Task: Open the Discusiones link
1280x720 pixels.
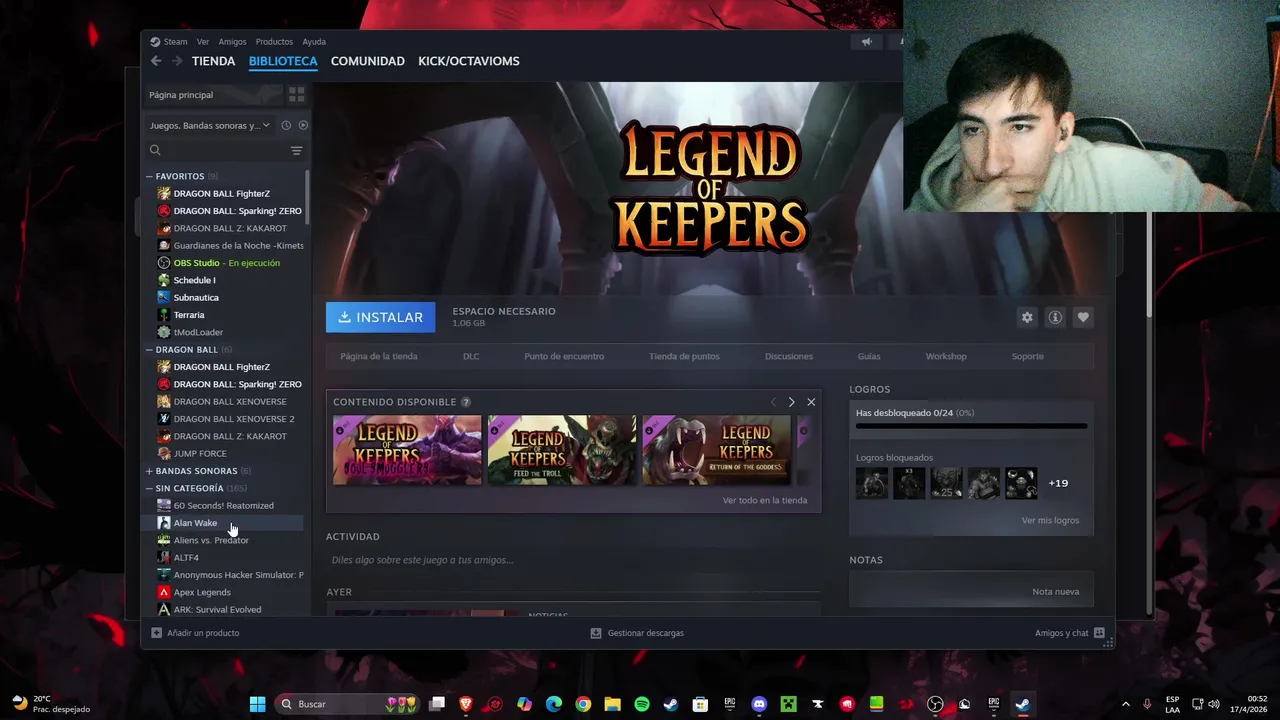Action: [789, 356]
